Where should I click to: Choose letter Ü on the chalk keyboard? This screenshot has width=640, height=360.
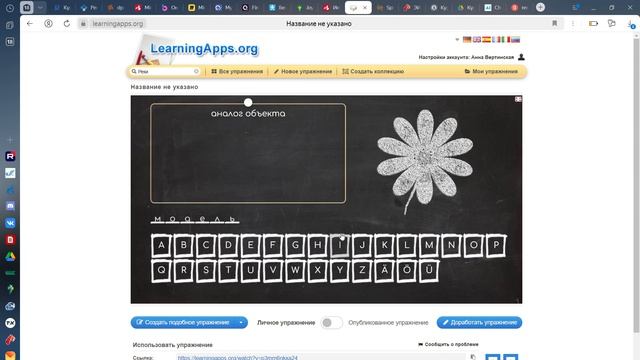pyautogui.click(x=429, y=271)
